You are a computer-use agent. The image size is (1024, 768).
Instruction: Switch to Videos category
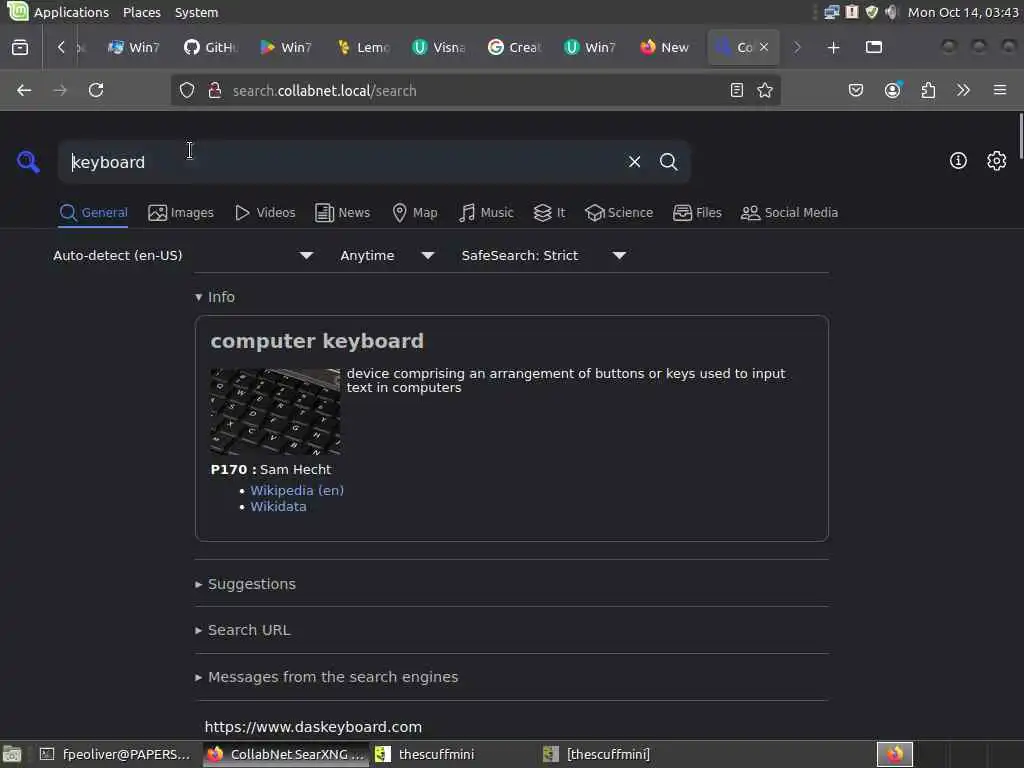(x=265, y=212)
